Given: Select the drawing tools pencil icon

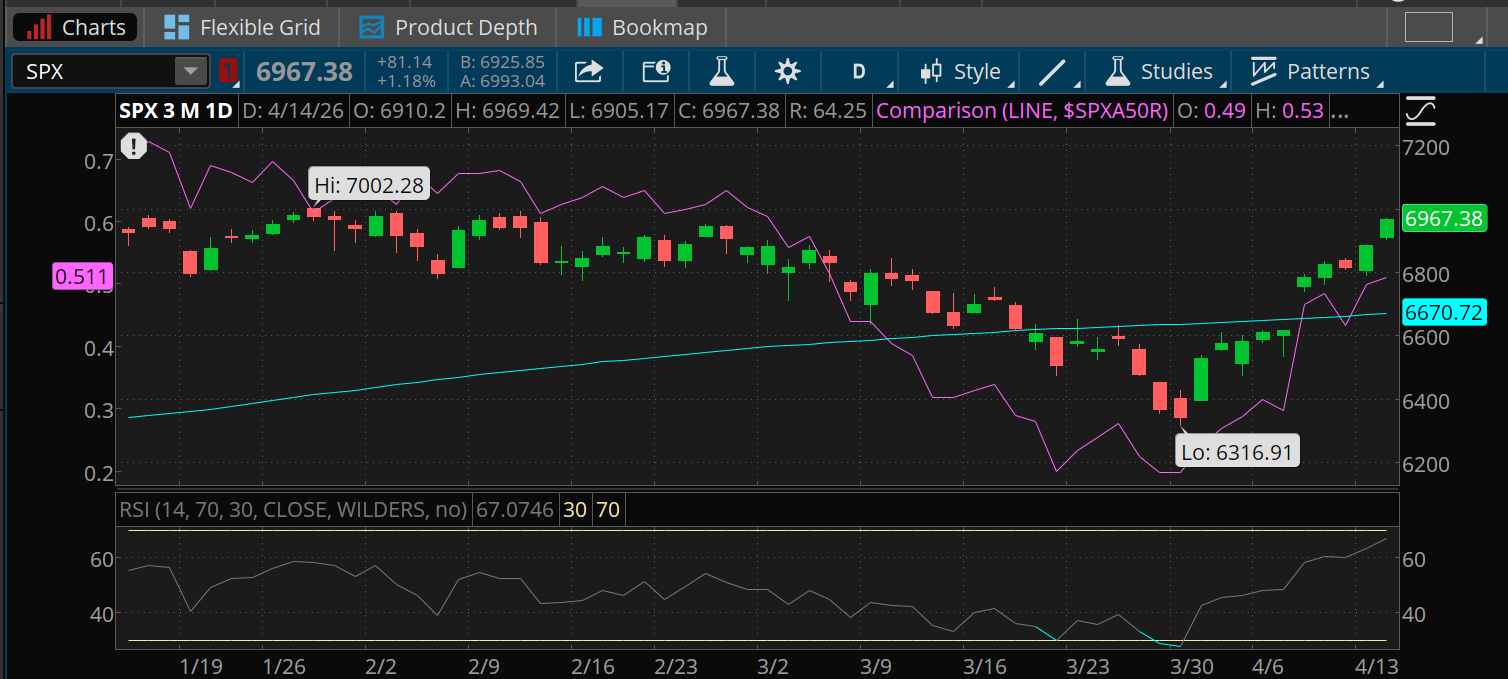Looking at the screenshot, I should (1052, 70).
